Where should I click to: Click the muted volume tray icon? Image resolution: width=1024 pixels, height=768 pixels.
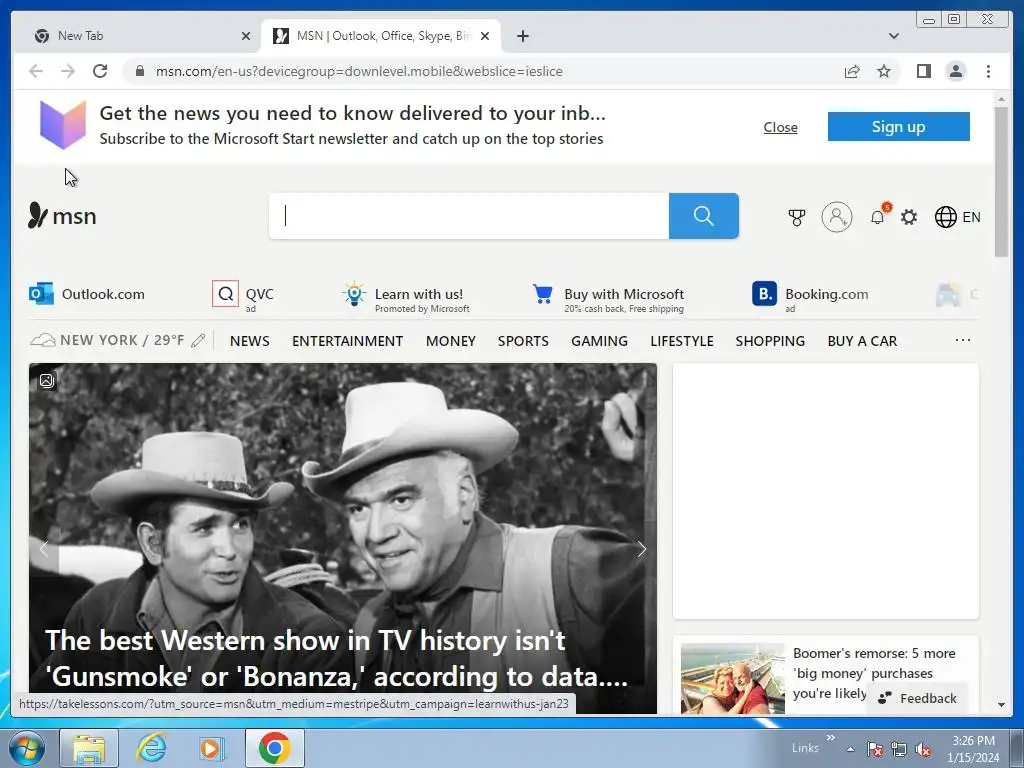point(923,750)
